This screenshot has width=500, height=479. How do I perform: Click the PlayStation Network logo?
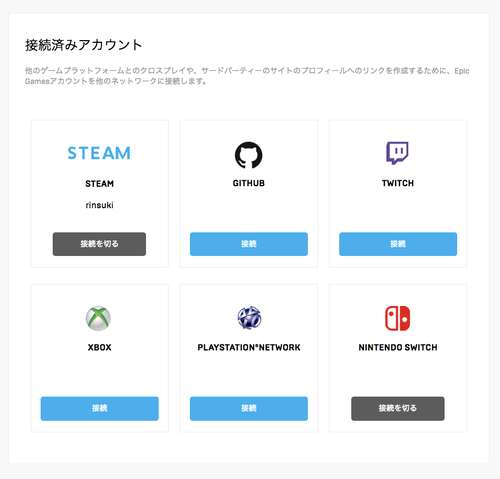click(x=249, y=318)
